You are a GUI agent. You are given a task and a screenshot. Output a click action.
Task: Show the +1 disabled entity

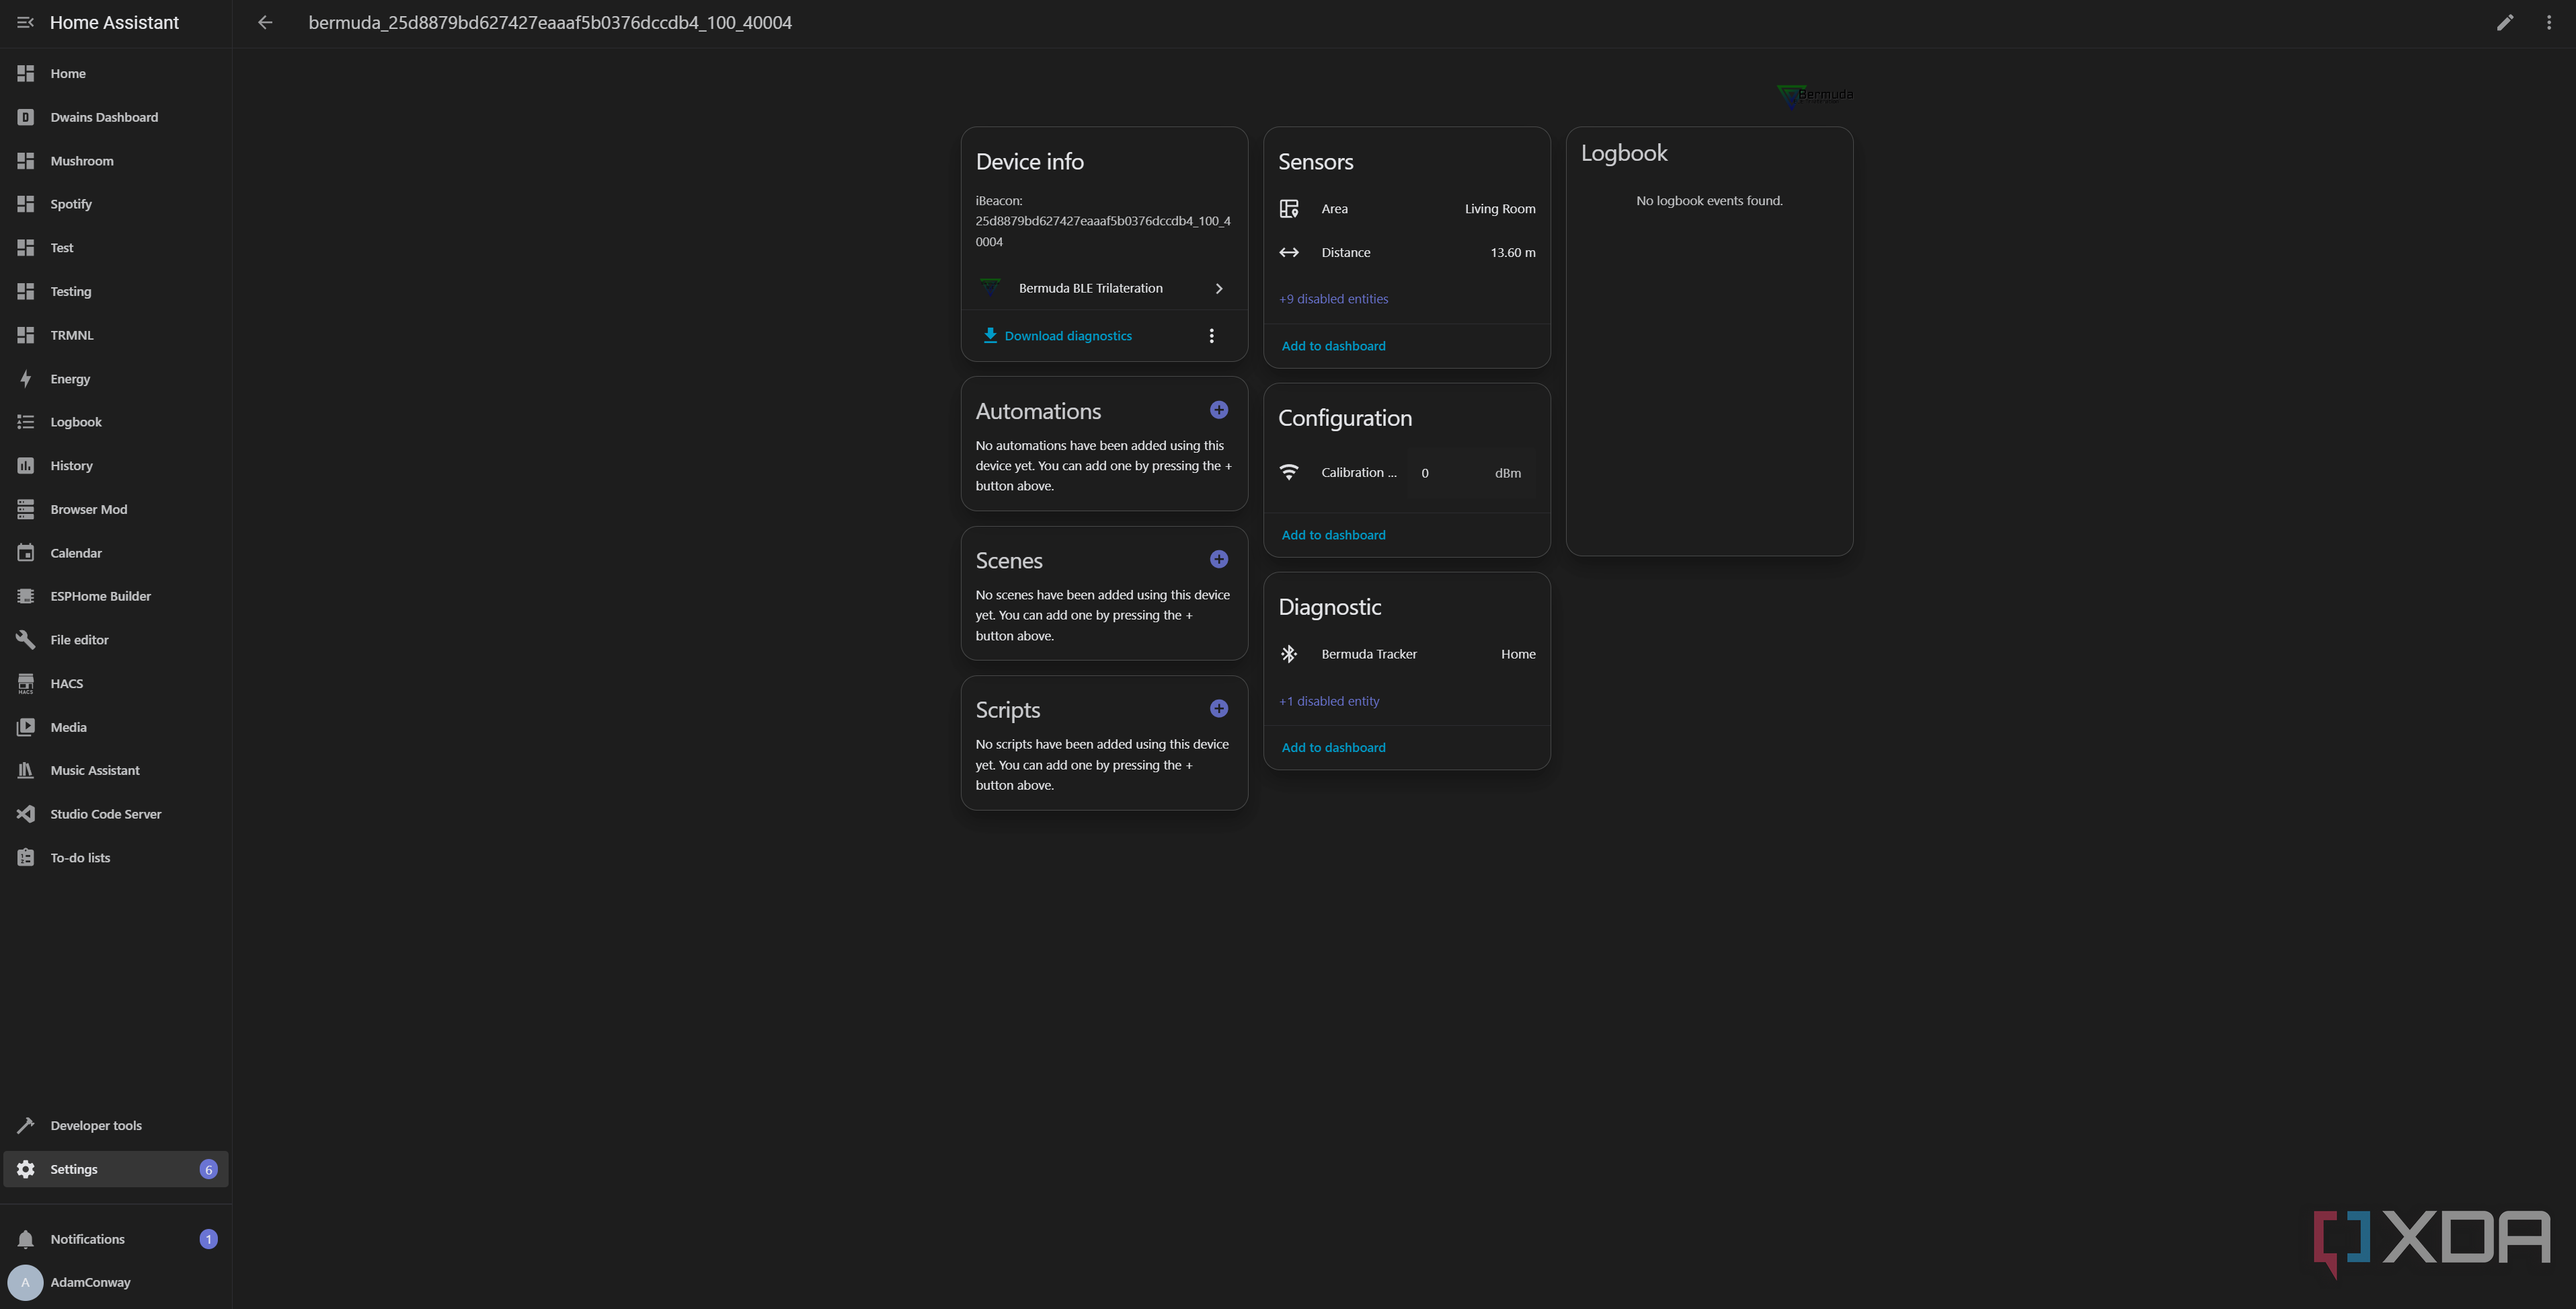[1328, 701]
